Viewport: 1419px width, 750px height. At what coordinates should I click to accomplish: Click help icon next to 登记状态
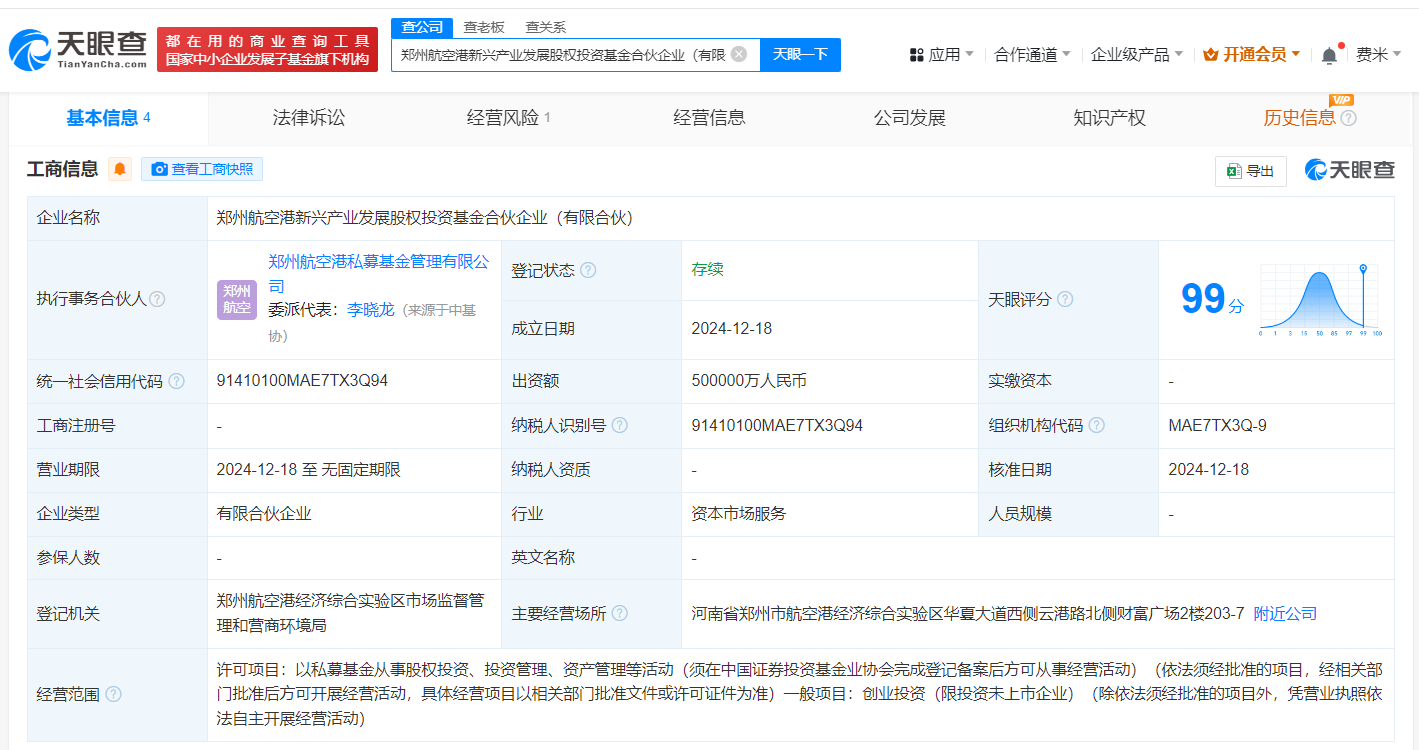[x=588, y=270]
